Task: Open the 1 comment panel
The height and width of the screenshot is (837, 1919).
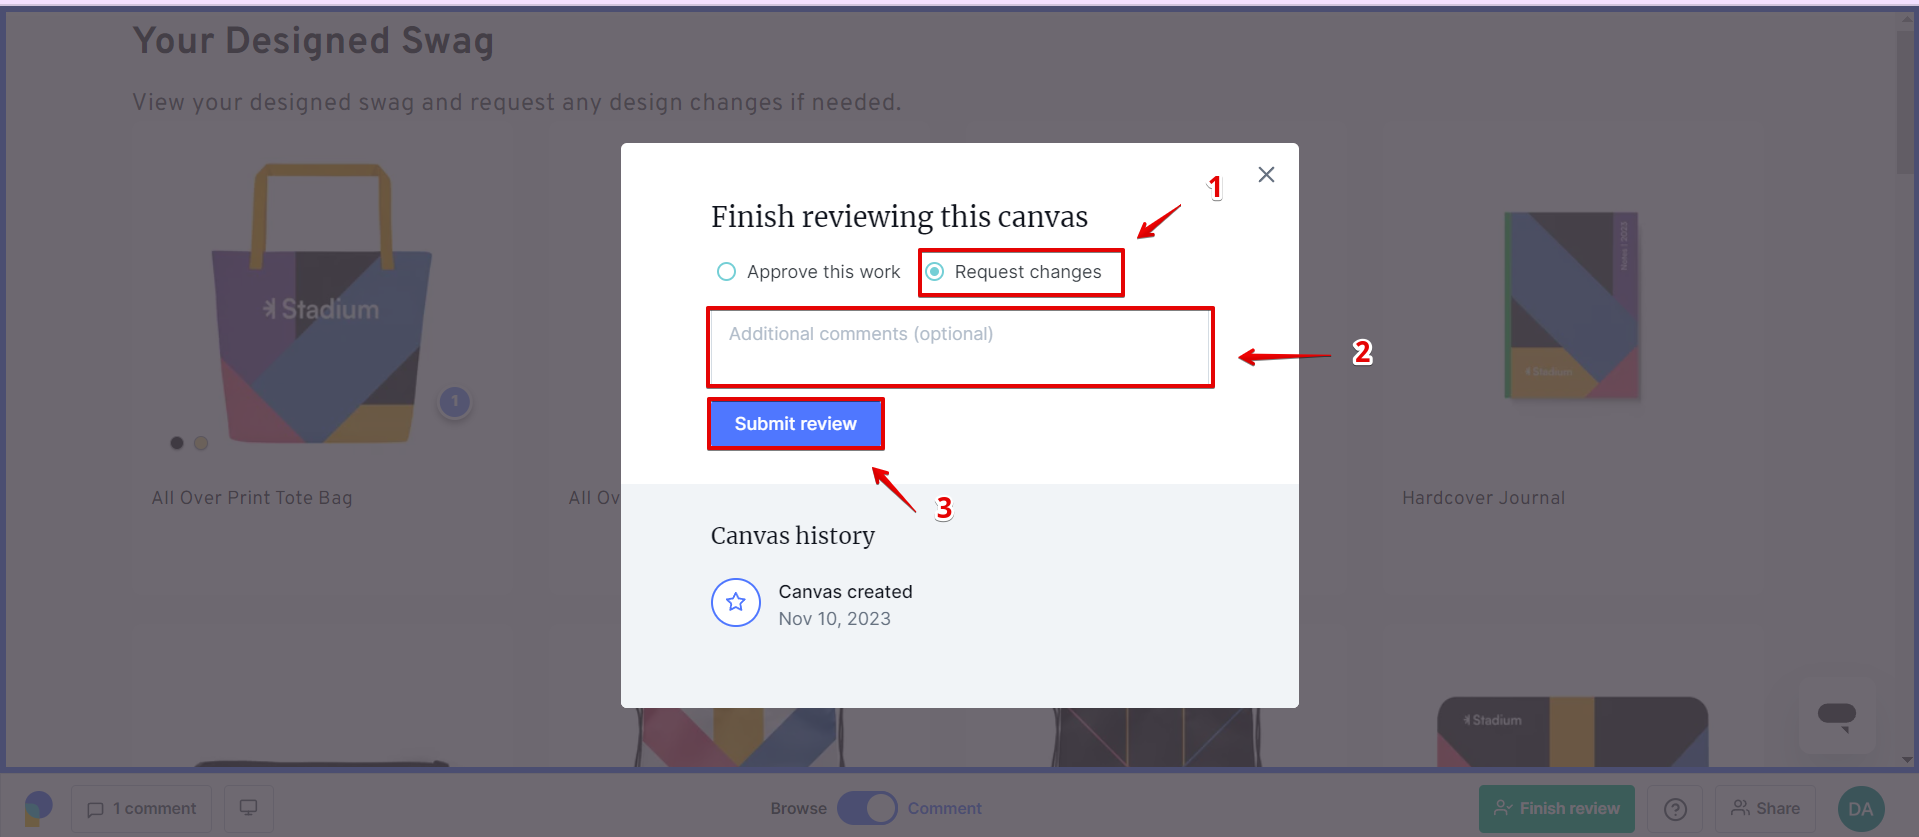Action: tap(142, 809)
